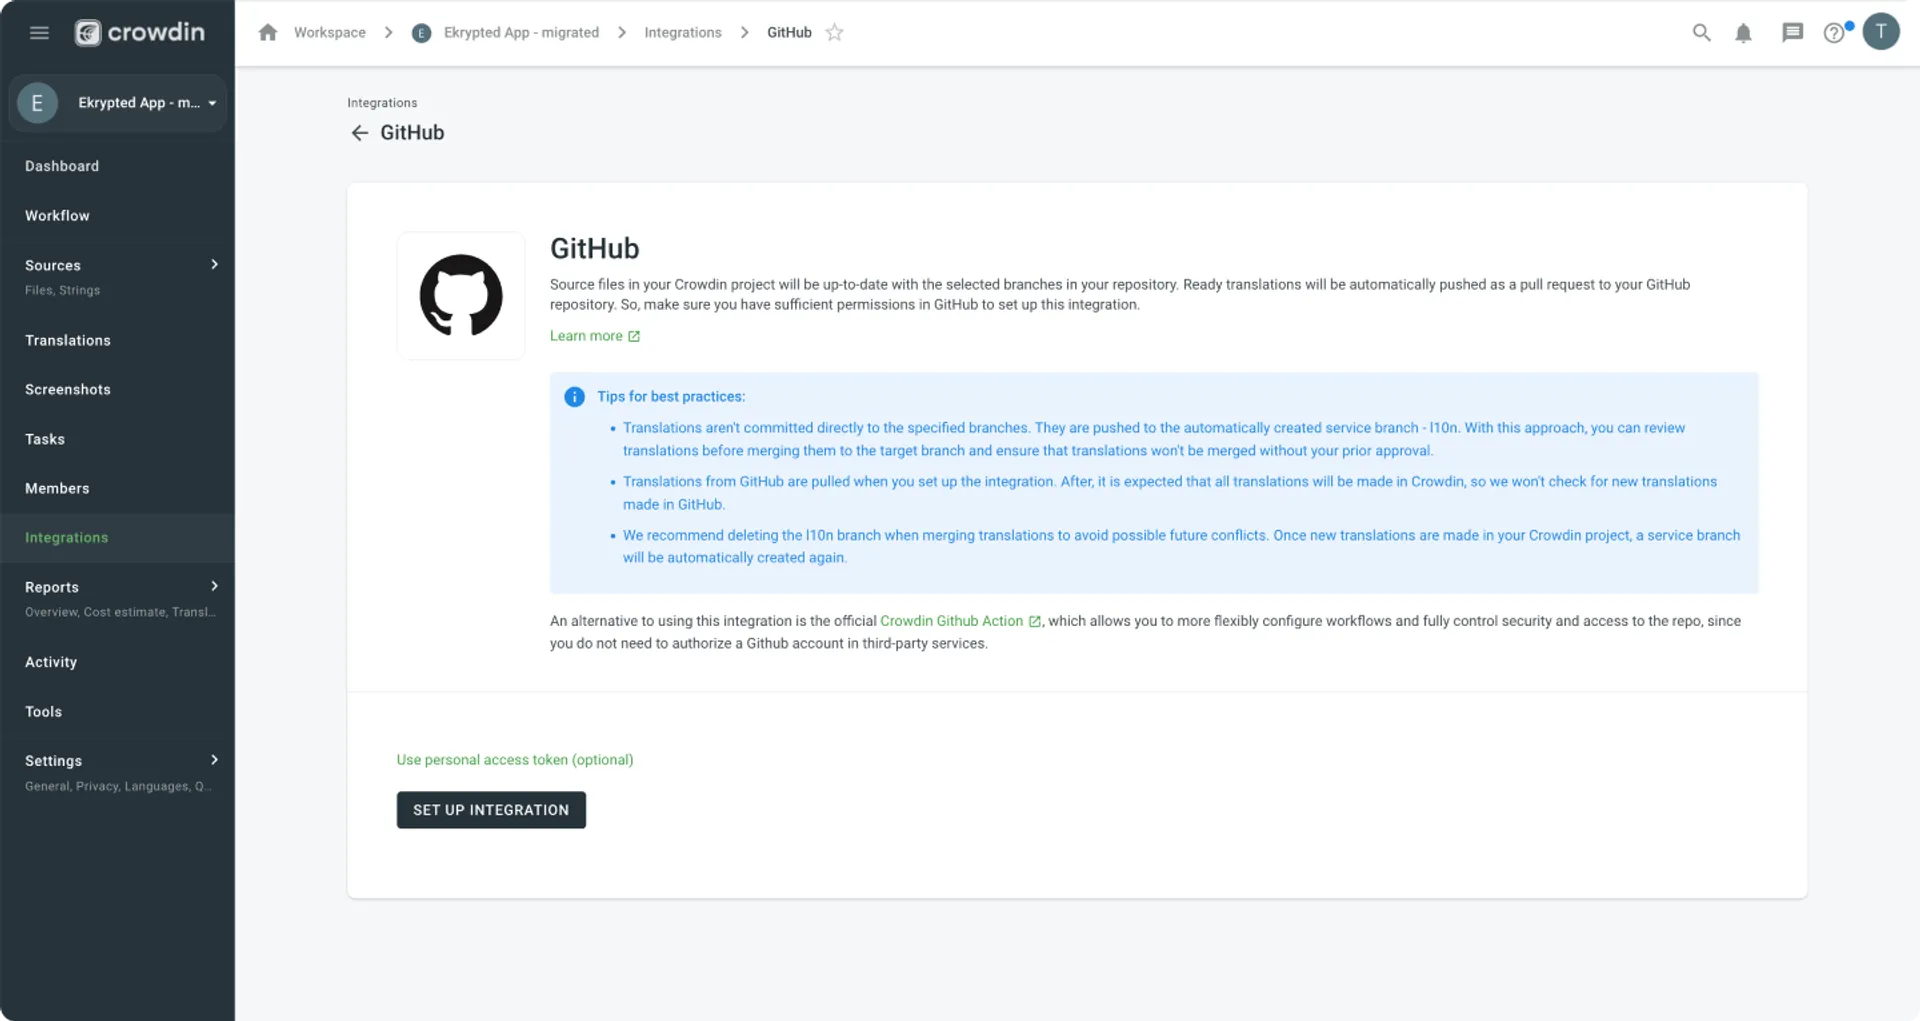Screen dimensions: 1920x1021
Task: Click the project avatar E in sidebar
Action: [37, 103]
